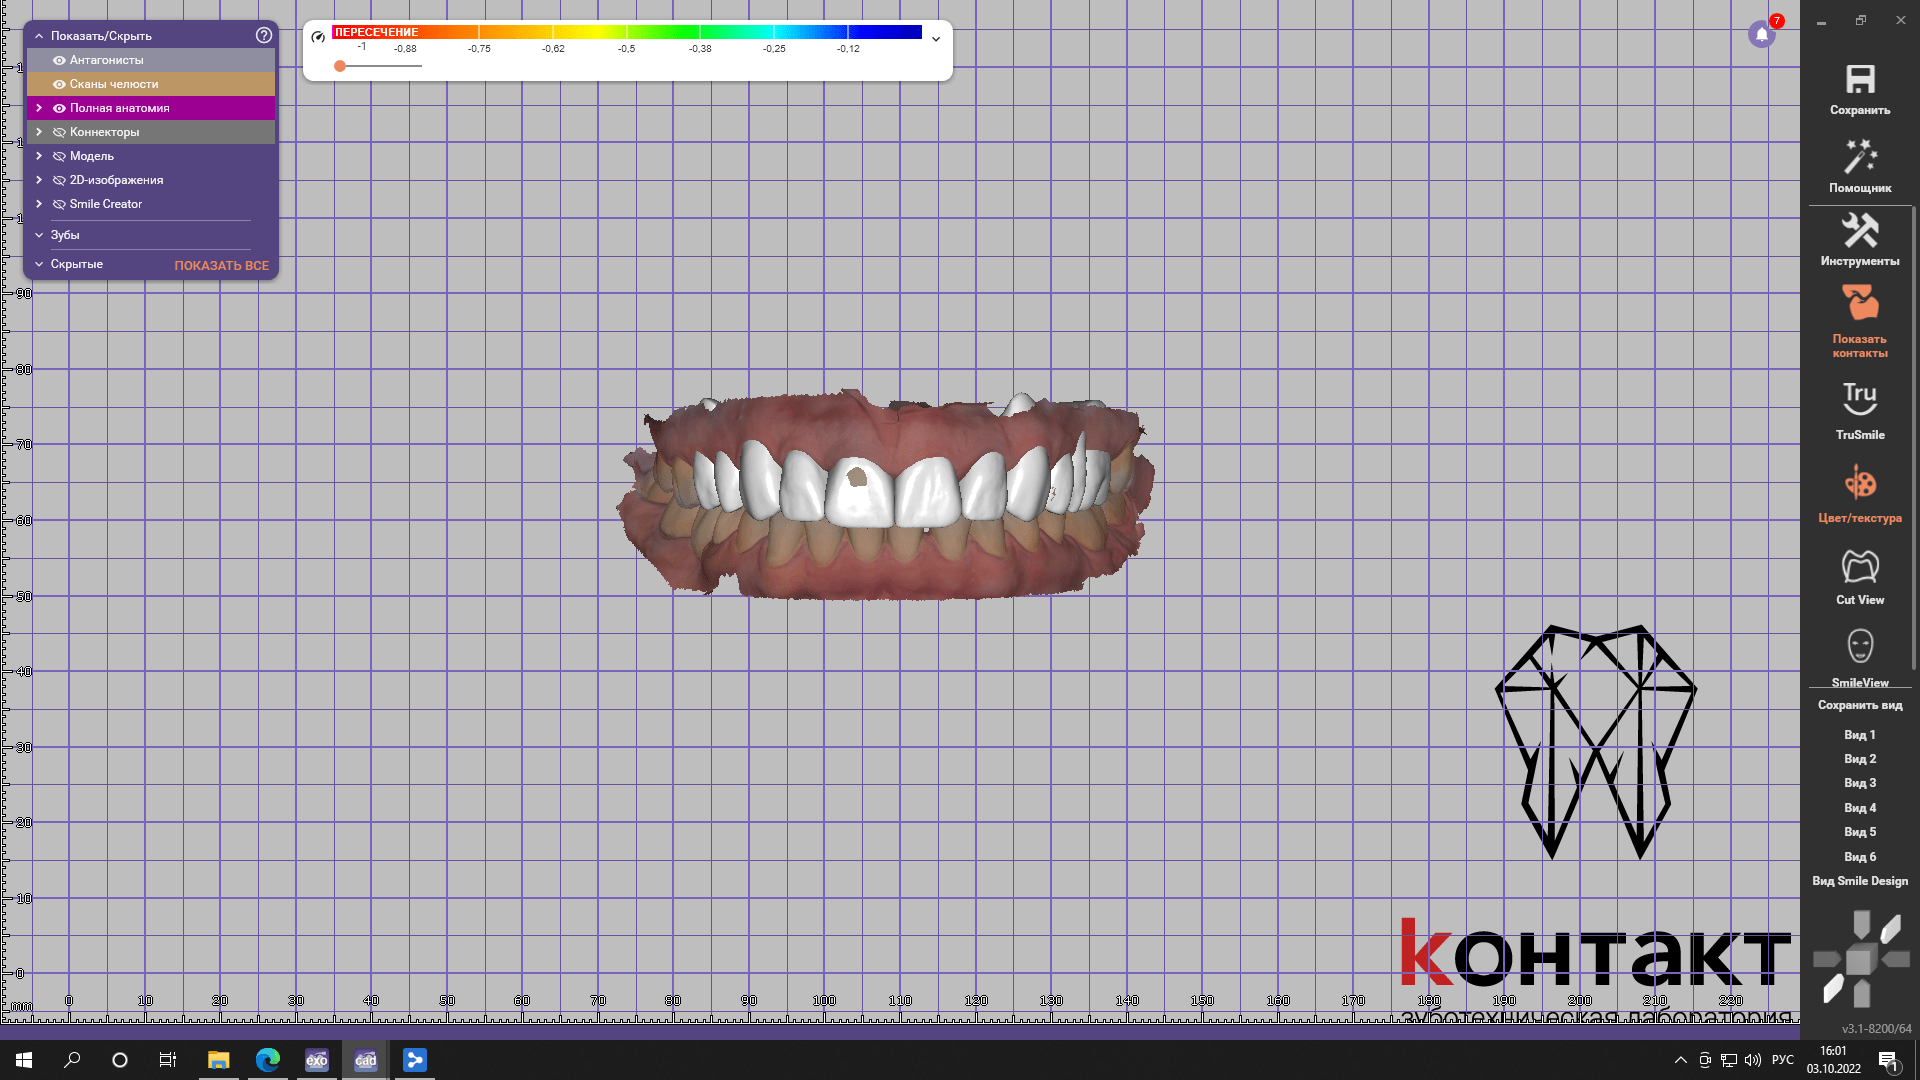This screenshot has width=1920, height=1080.
Task: Open the Wizard wand icon (Помощник)
Action: click(x=1860, y=157)
